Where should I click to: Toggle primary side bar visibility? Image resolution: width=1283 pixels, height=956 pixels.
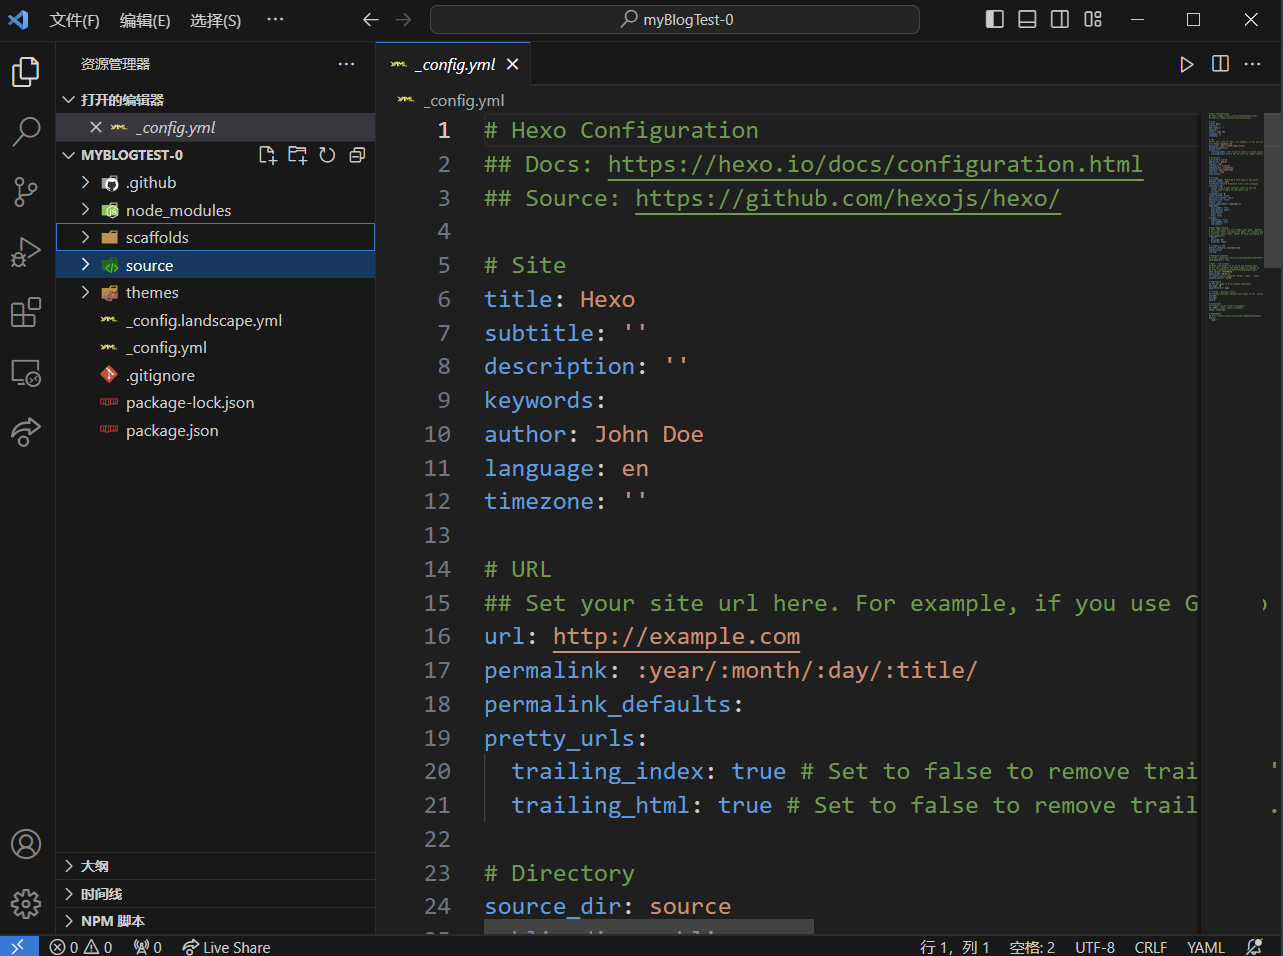coord(995,19)
